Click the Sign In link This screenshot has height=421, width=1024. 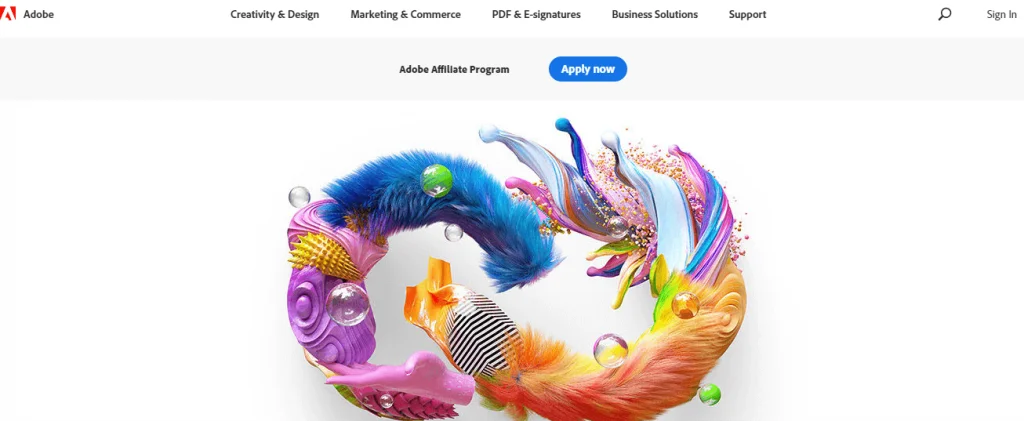(1001, 14)
